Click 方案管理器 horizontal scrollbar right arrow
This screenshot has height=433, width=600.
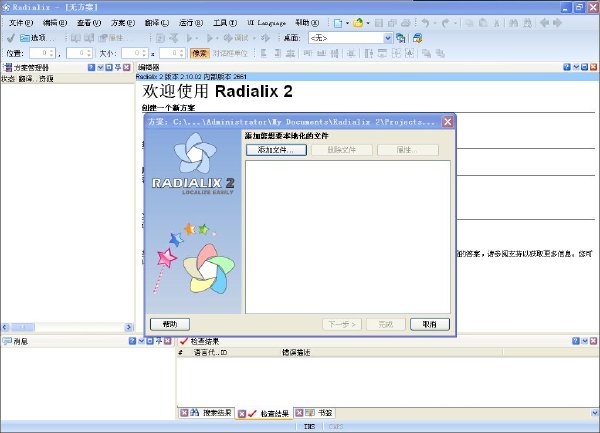click(128, 327)
